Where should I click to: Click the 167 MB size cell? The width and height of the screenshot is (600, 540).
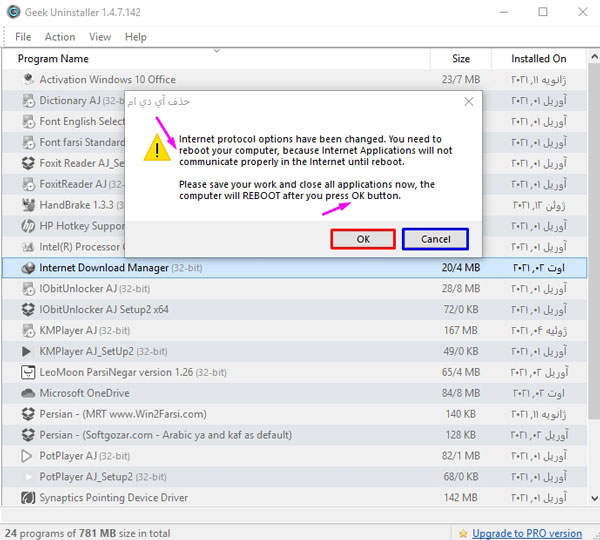pos(460,330)
